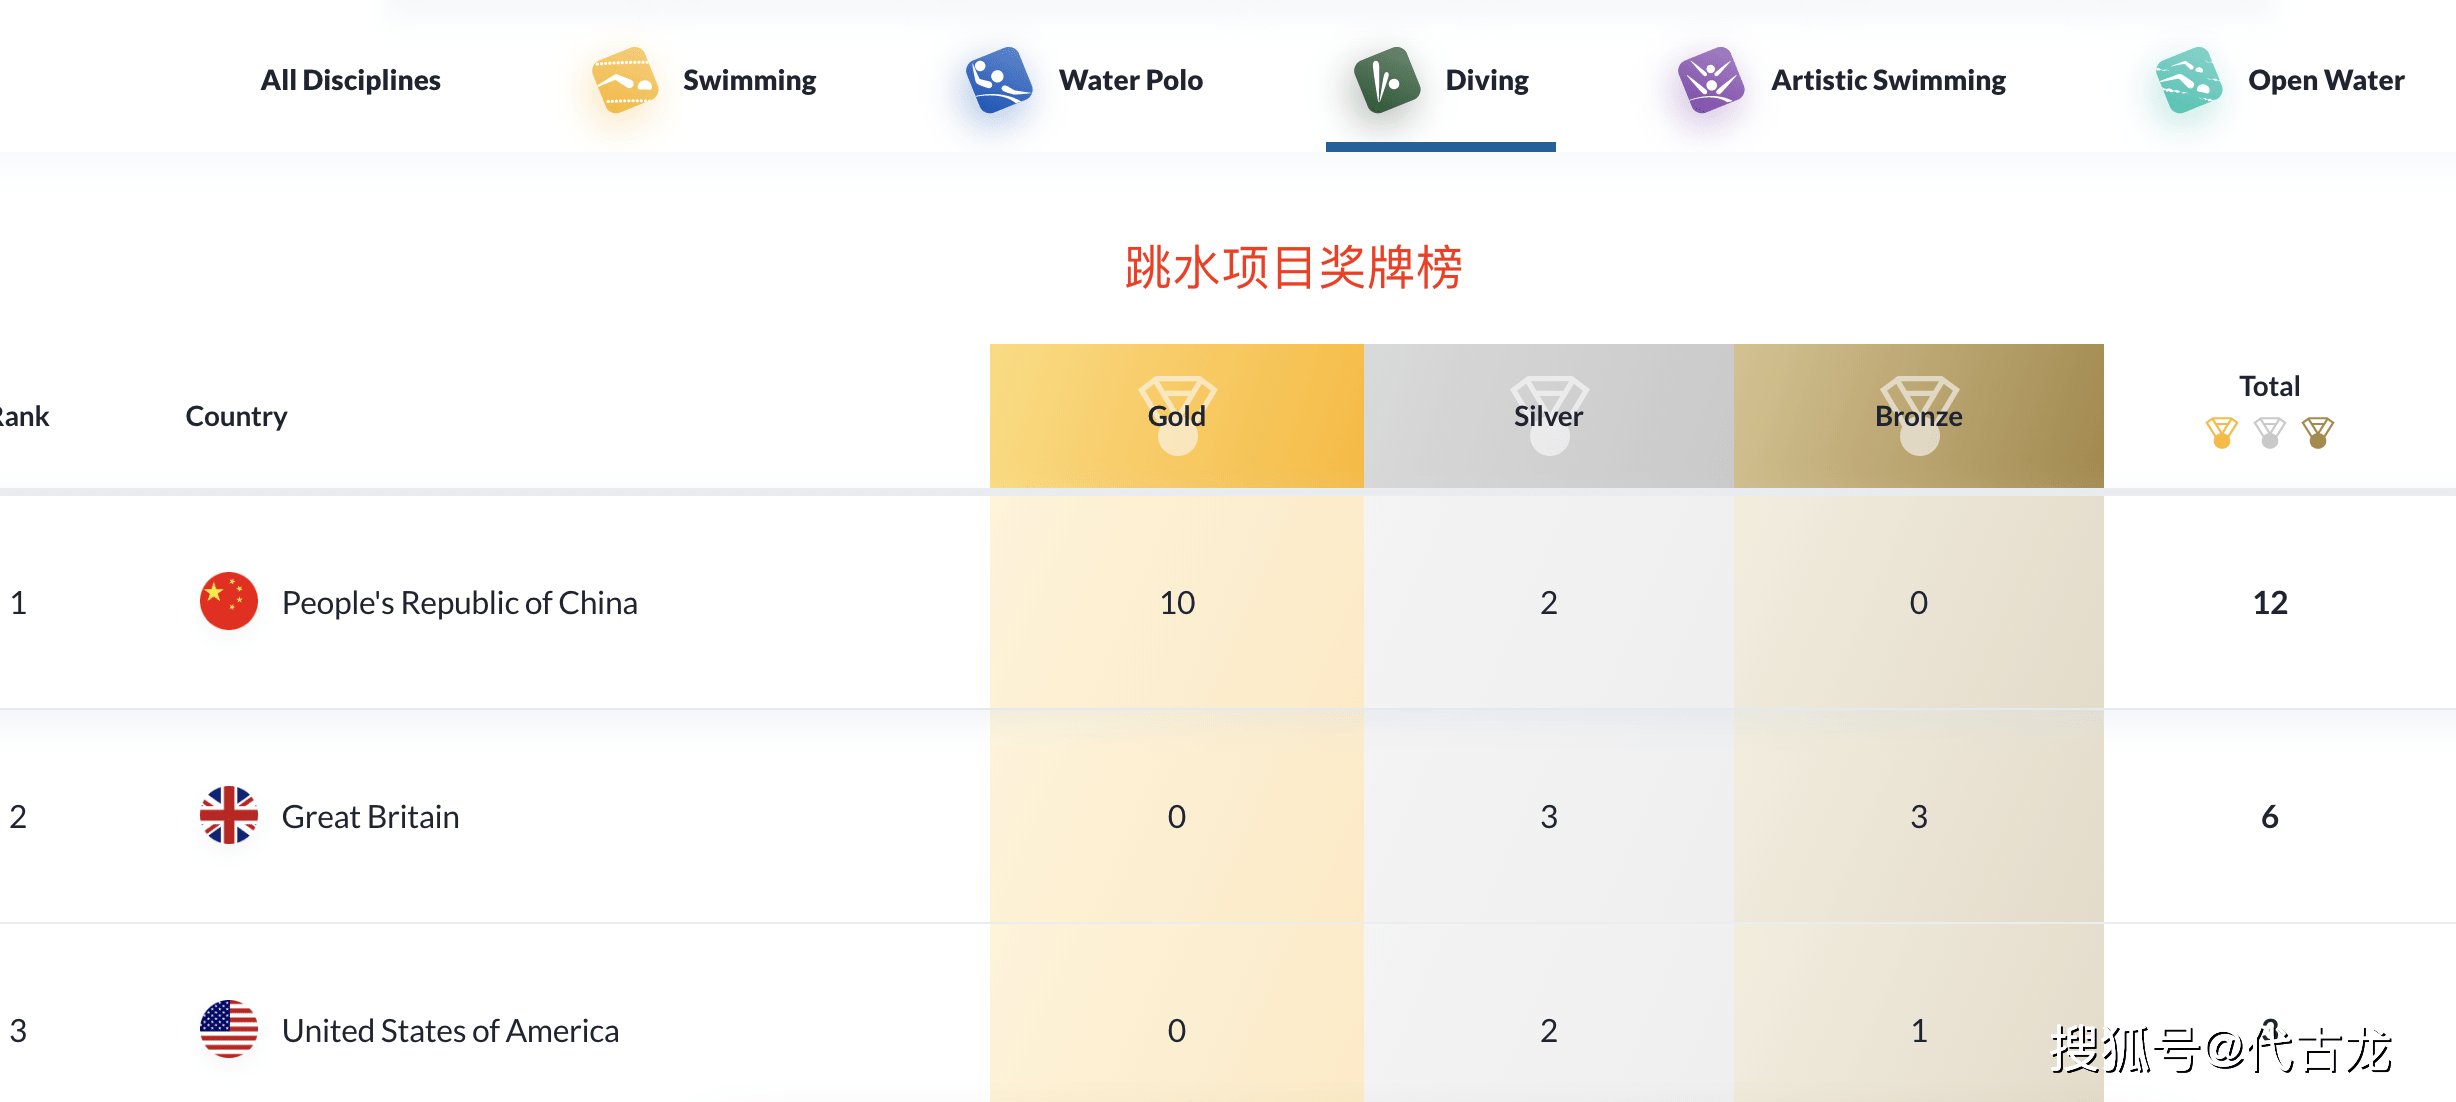The image size is (2456, 1102).
Task: Click Great Britain's total of 6
Action: 2270,817
